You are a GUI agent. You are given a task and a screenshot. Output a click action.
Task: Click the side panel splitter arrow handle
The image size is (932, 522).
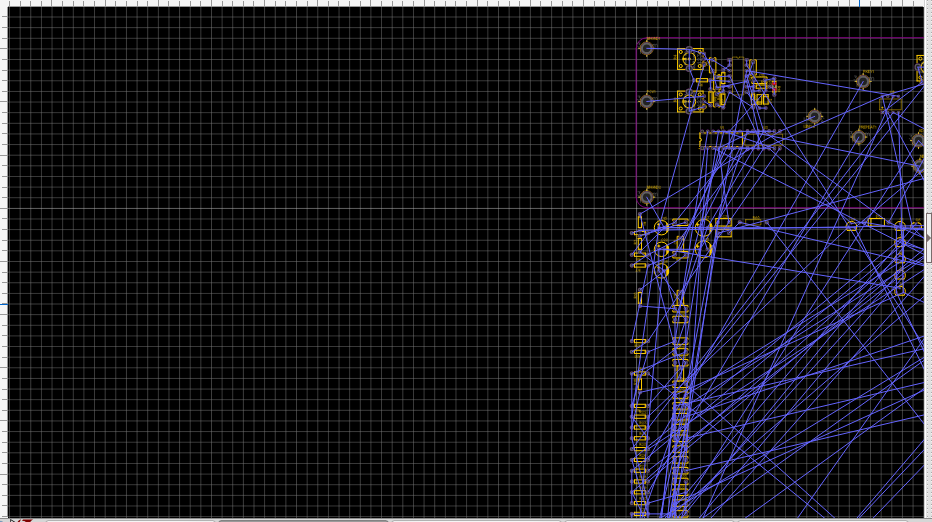coord(928,238)
